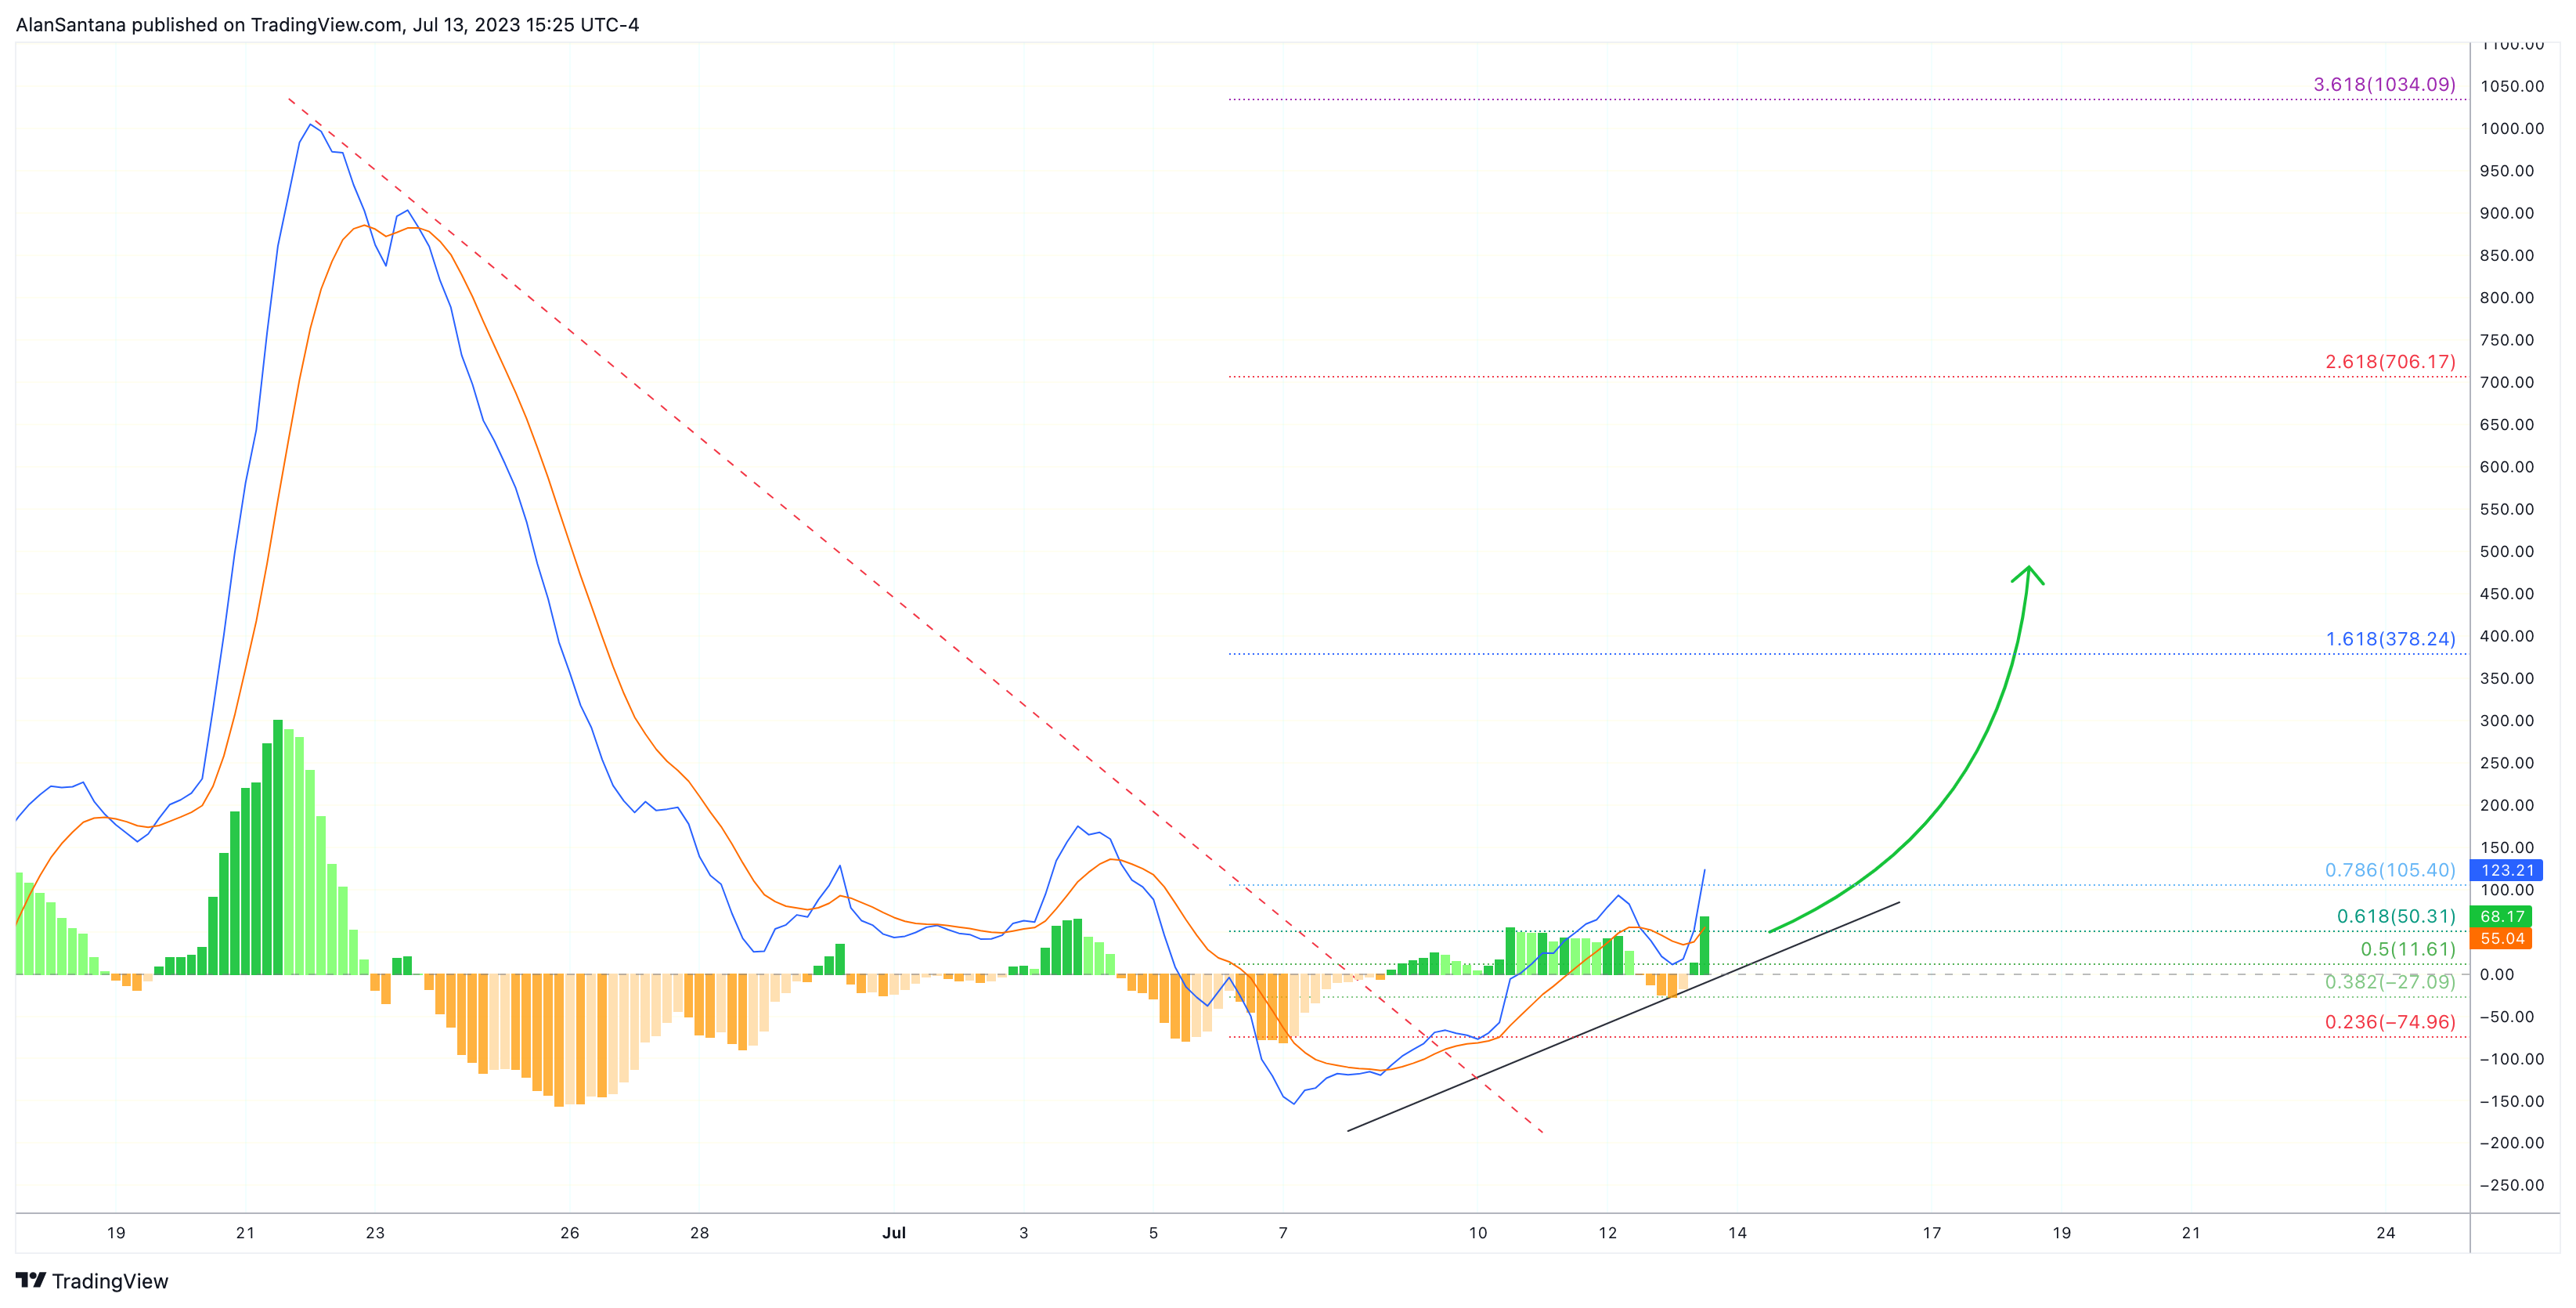
Task: Click the '24' date axis label
Action: point(2386,1233)
